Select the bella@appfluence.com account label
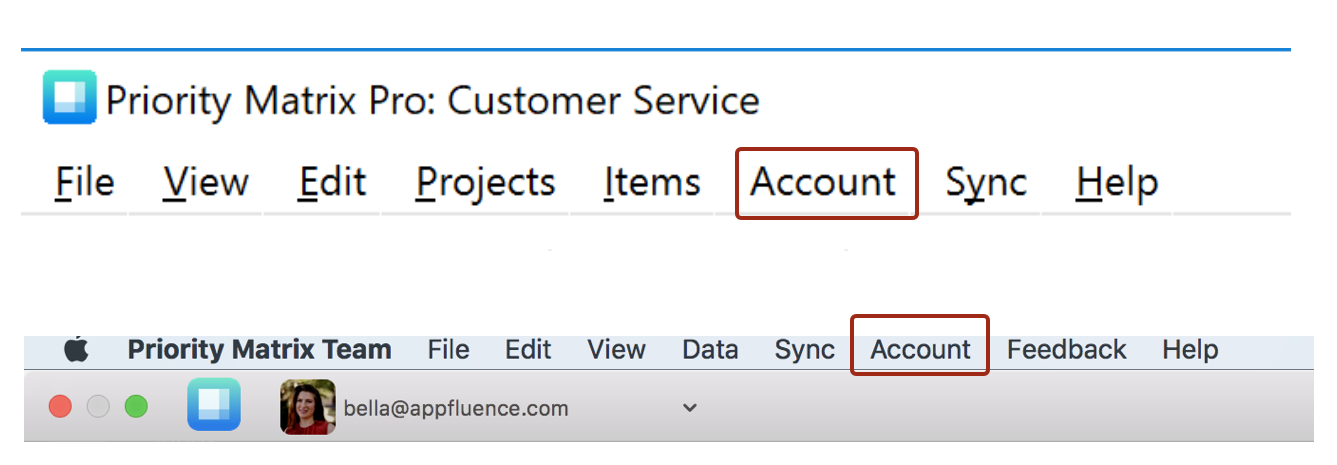The image size is (1337, 465). pos(455,408)
